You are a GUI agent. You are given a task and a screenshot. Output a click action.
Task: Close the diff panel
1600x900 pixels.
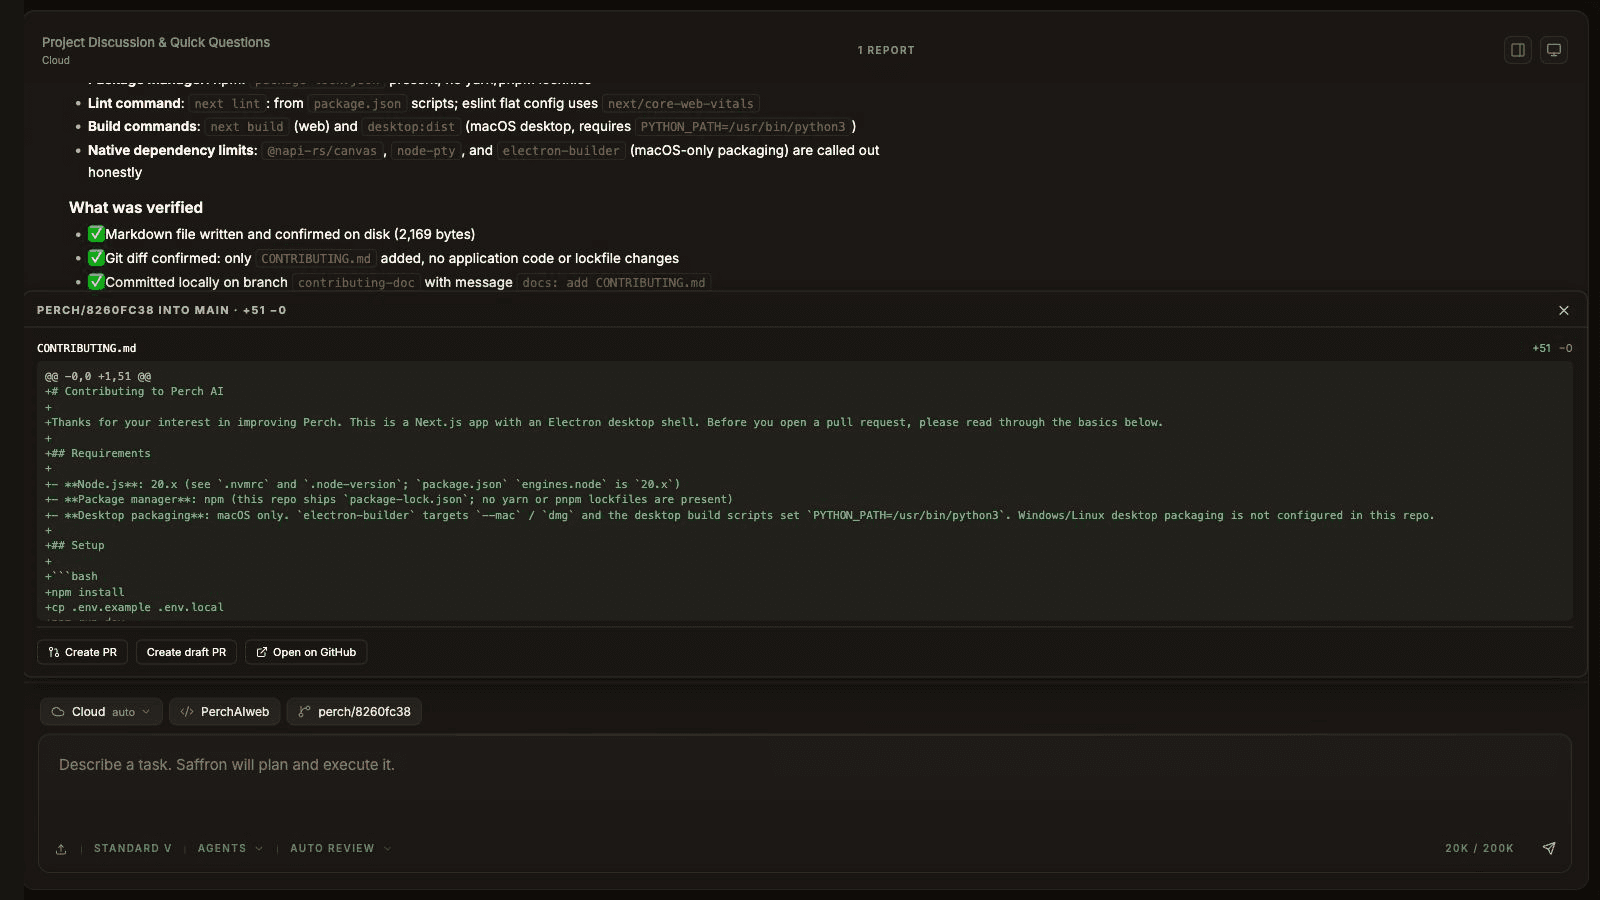click(1564, 311)
